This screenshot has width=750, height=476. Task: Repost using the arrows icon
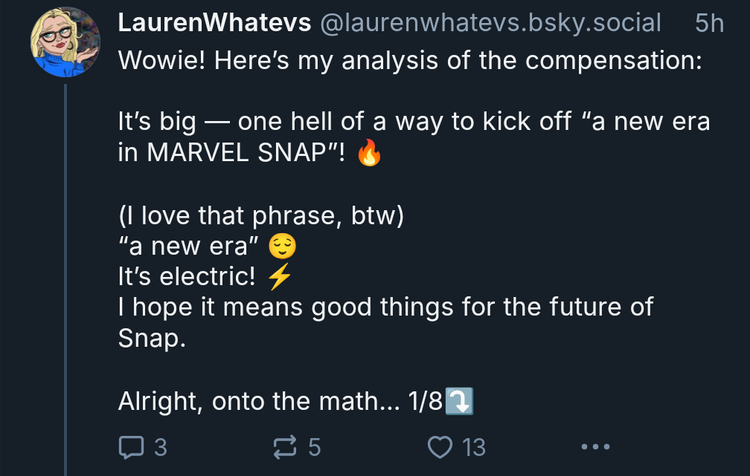click(285, 447)
